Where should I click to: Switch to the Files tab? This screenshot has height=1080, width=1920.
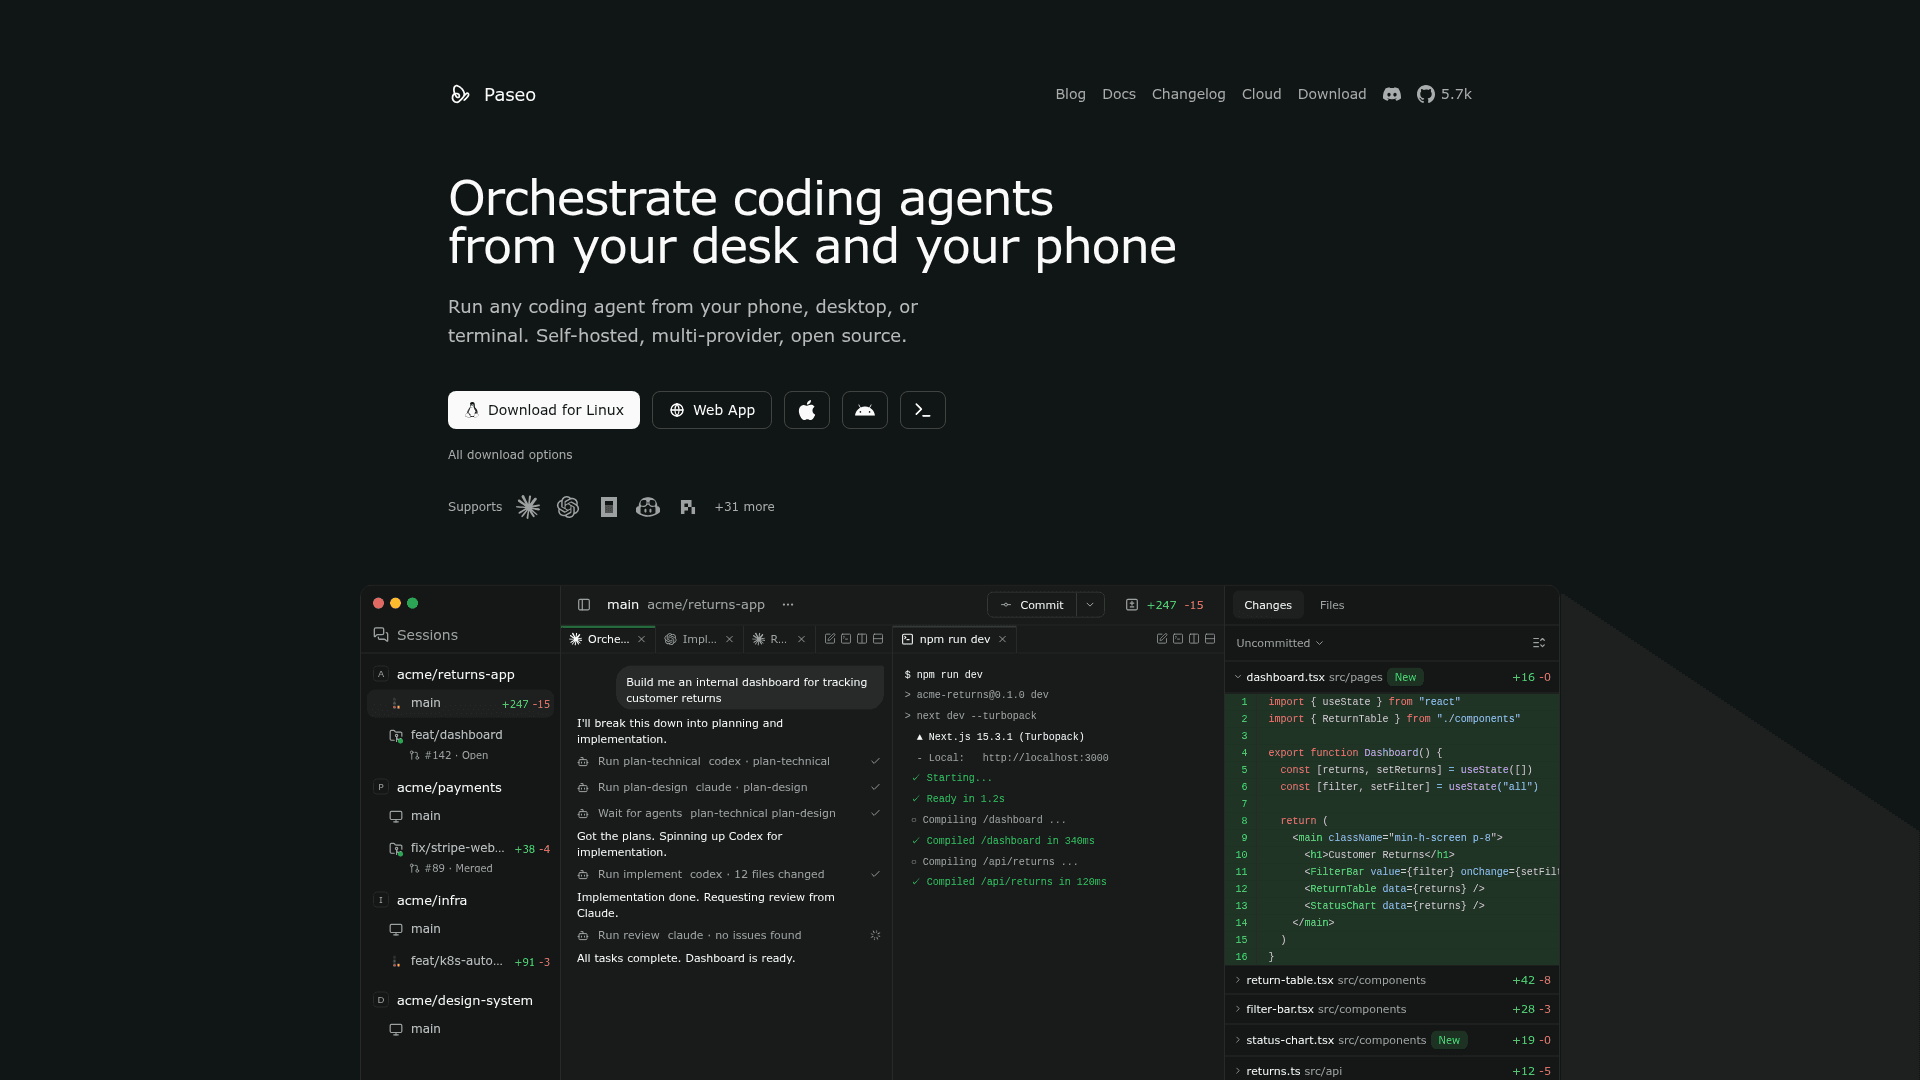pyautogui.click(x=1332, y=605)
